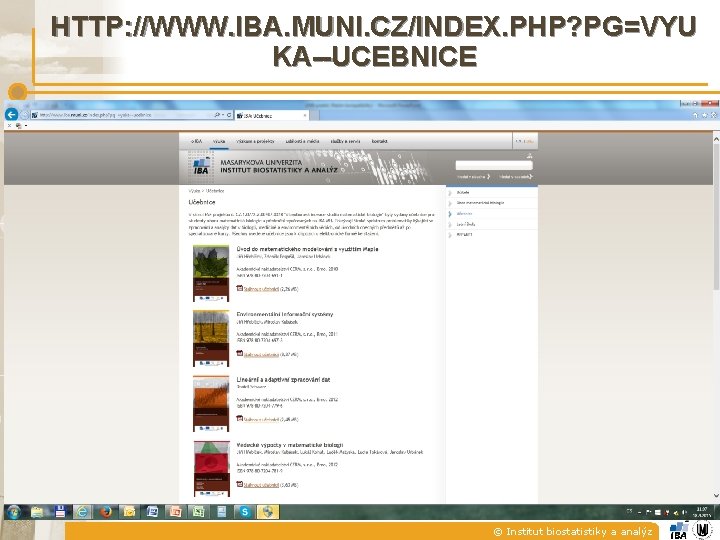Open Outlook from the taskbar
Screen dimensions: 720x540
coord(129,512)
